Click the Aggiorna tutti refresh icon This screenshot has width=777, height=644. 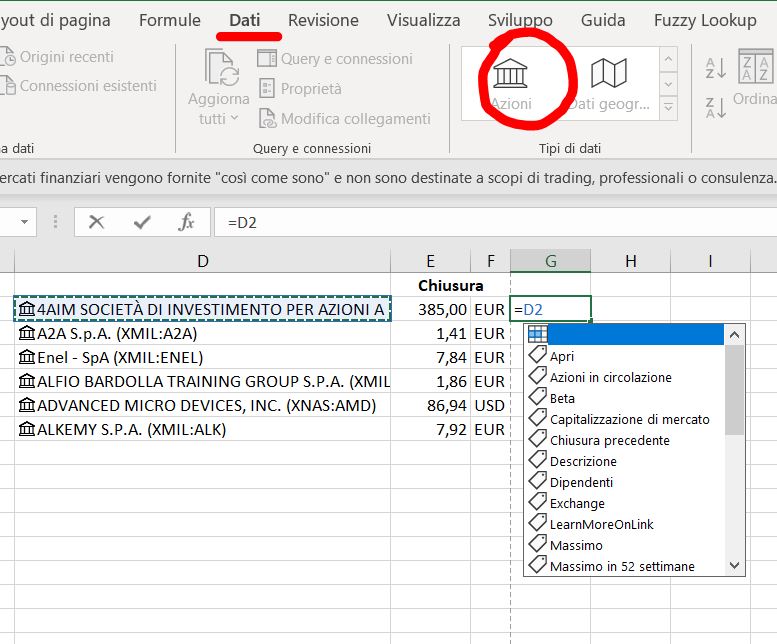222,67
